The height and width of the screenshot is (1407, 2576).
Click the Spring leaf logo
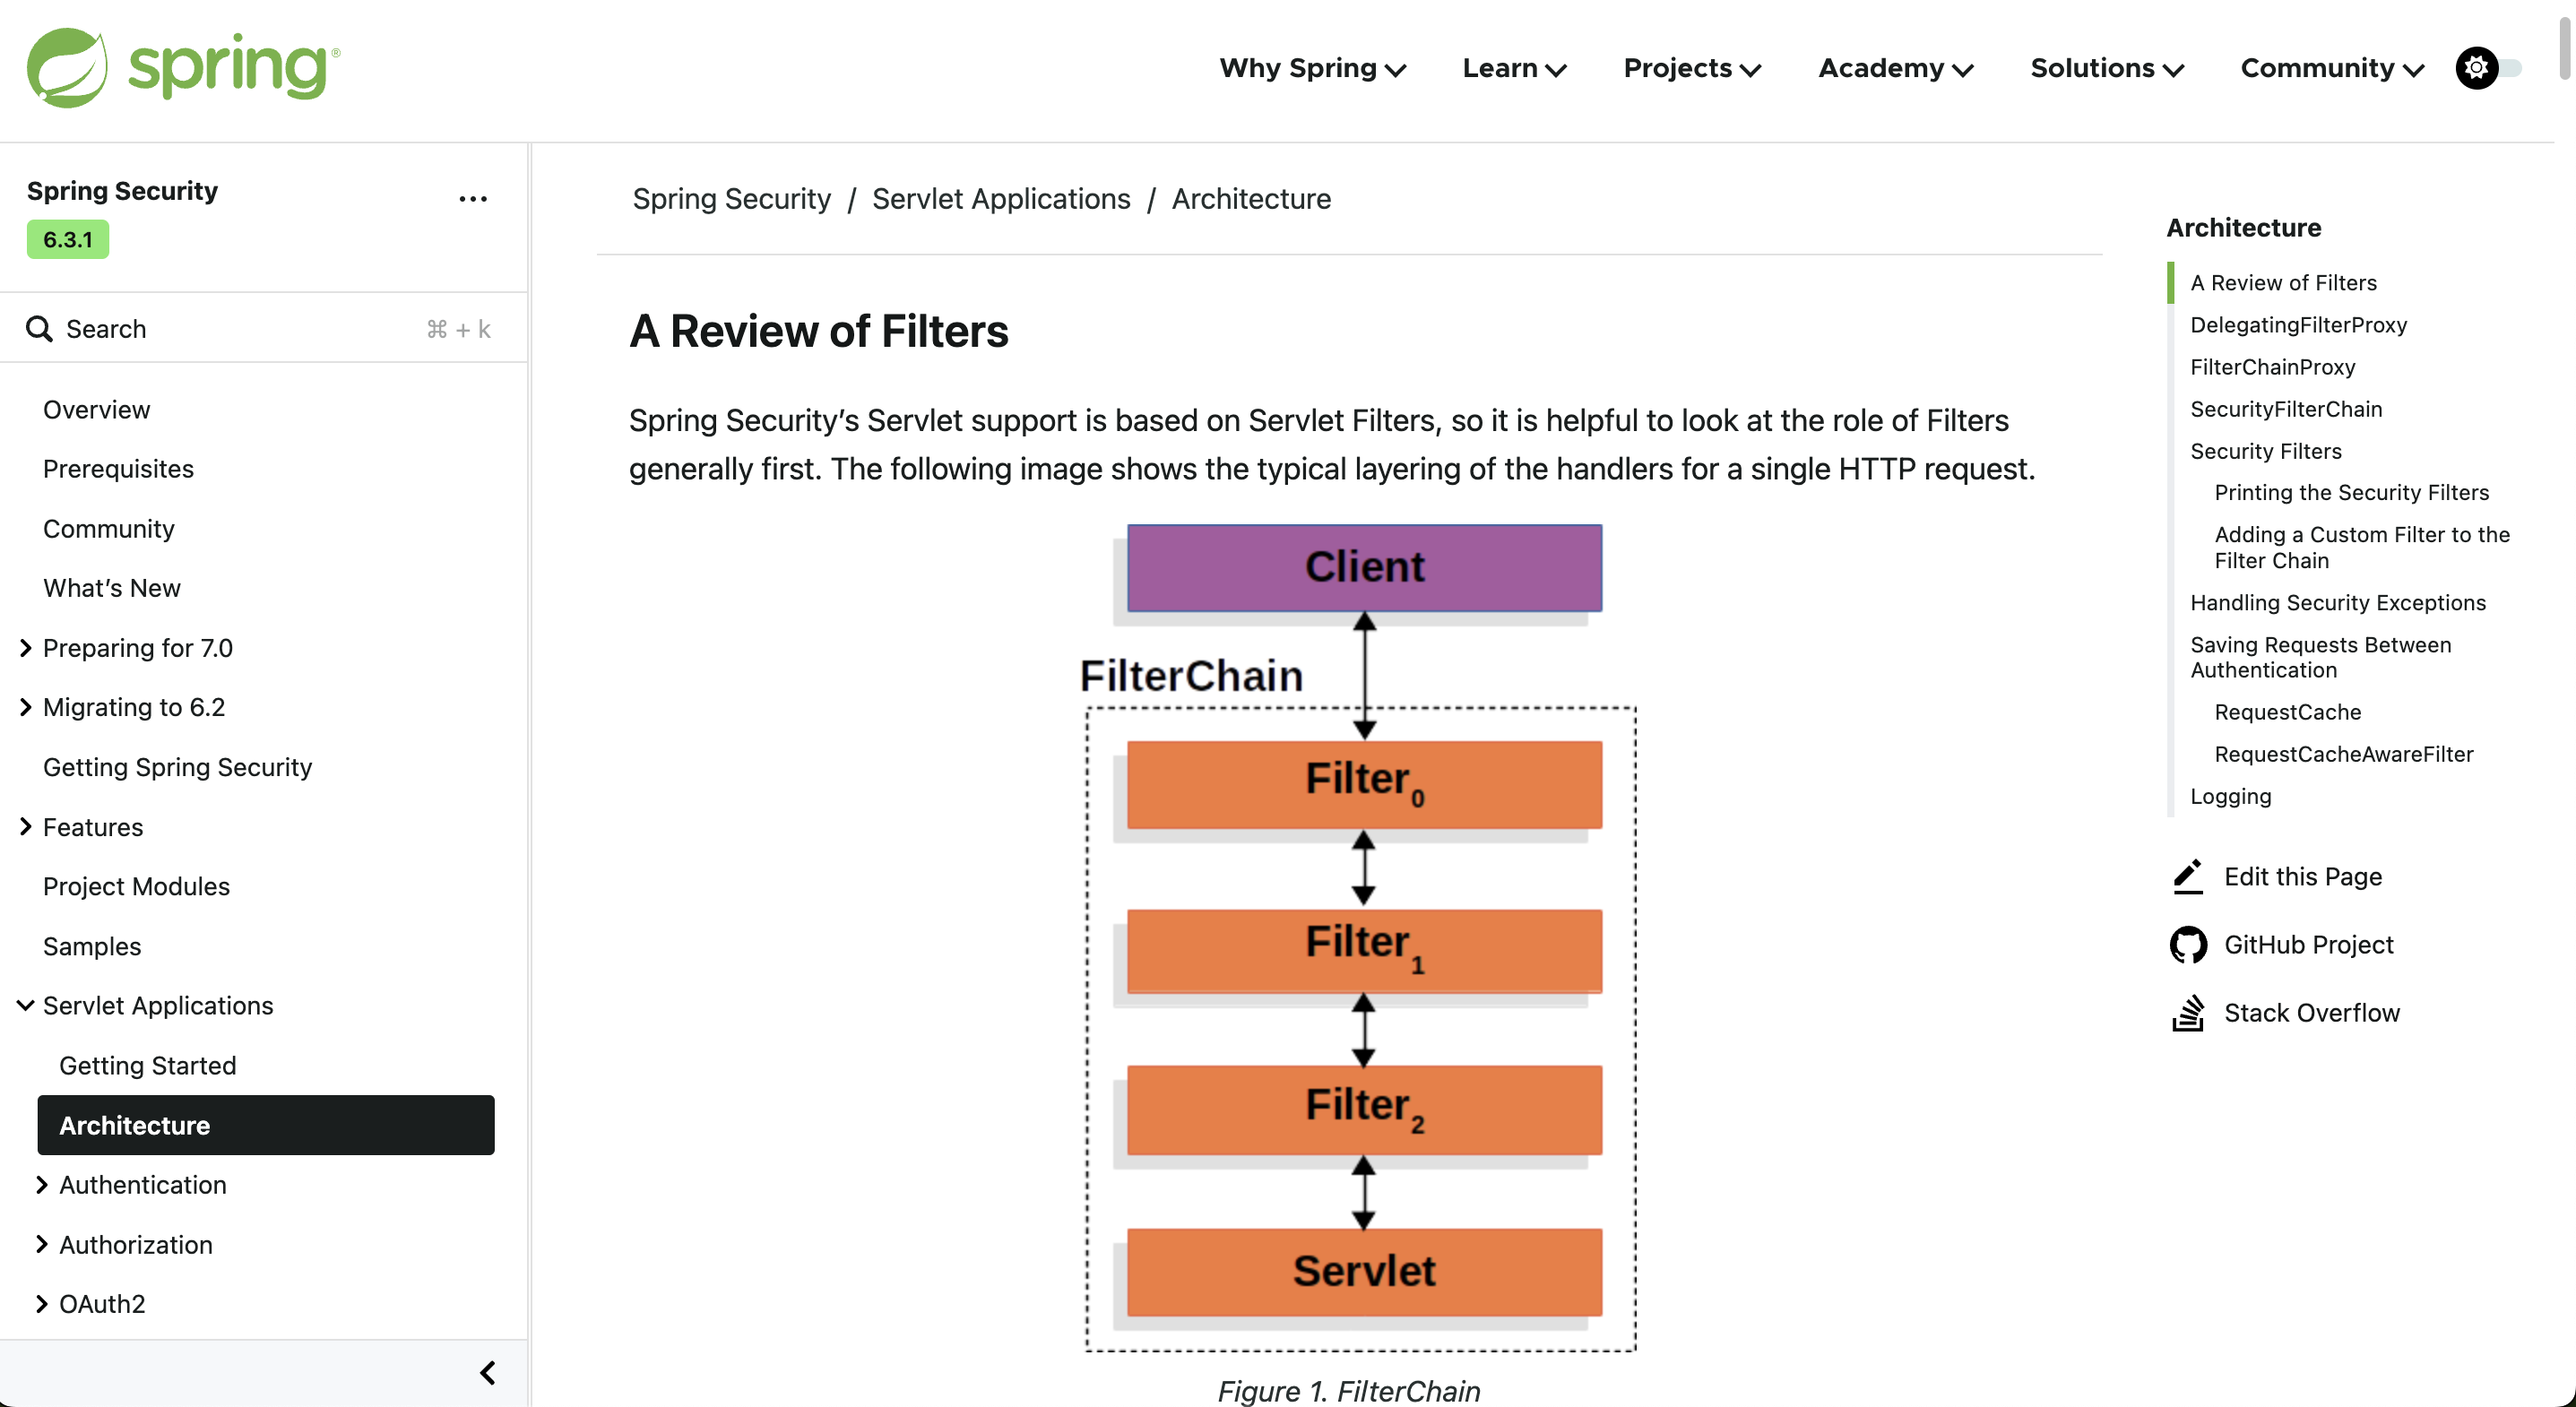click(x=66, y=68)
